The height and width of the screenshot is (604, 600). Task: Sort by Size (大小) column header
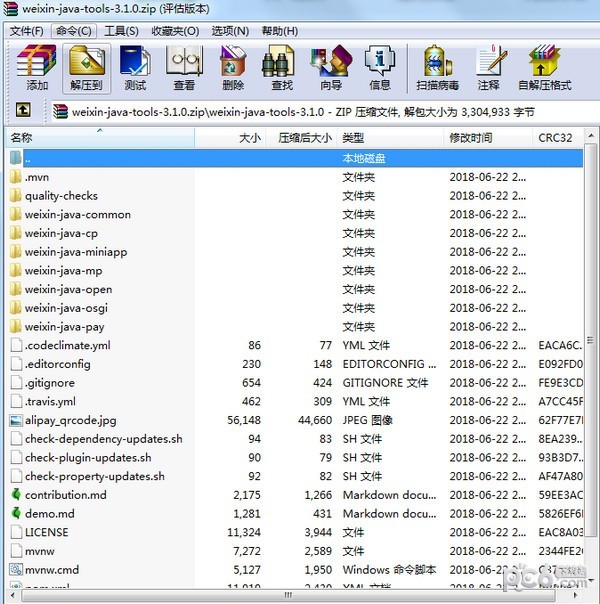click(x=230, y=138)
